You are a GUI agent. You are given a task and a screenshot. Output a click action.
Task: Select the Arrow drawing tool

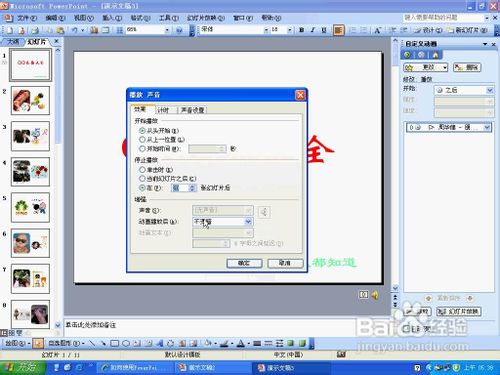[103, 343]
